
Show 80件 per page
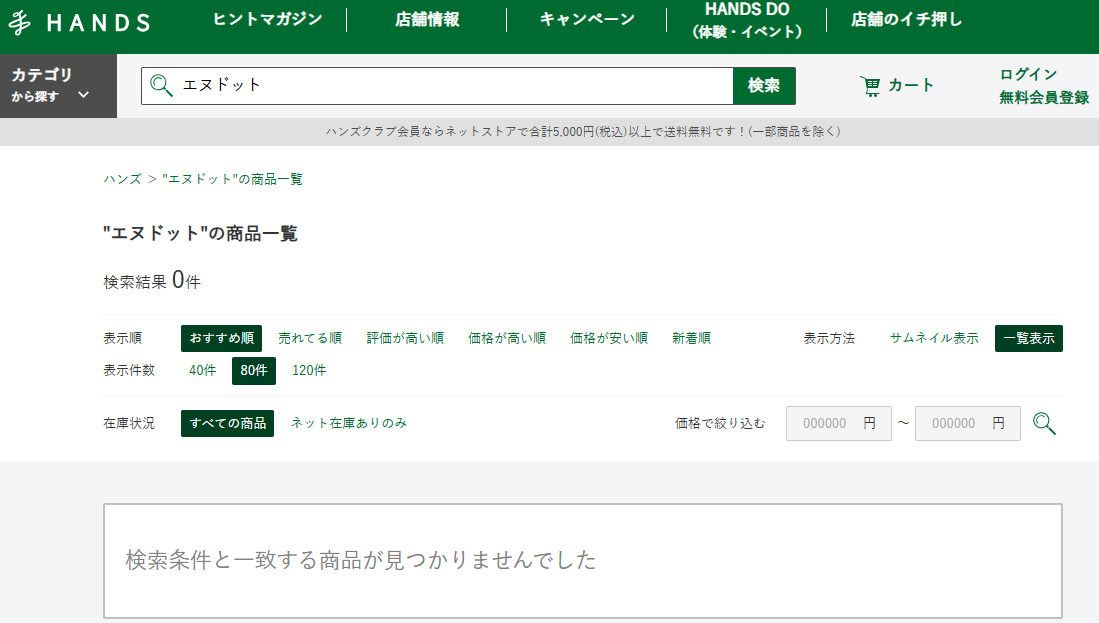254,371
